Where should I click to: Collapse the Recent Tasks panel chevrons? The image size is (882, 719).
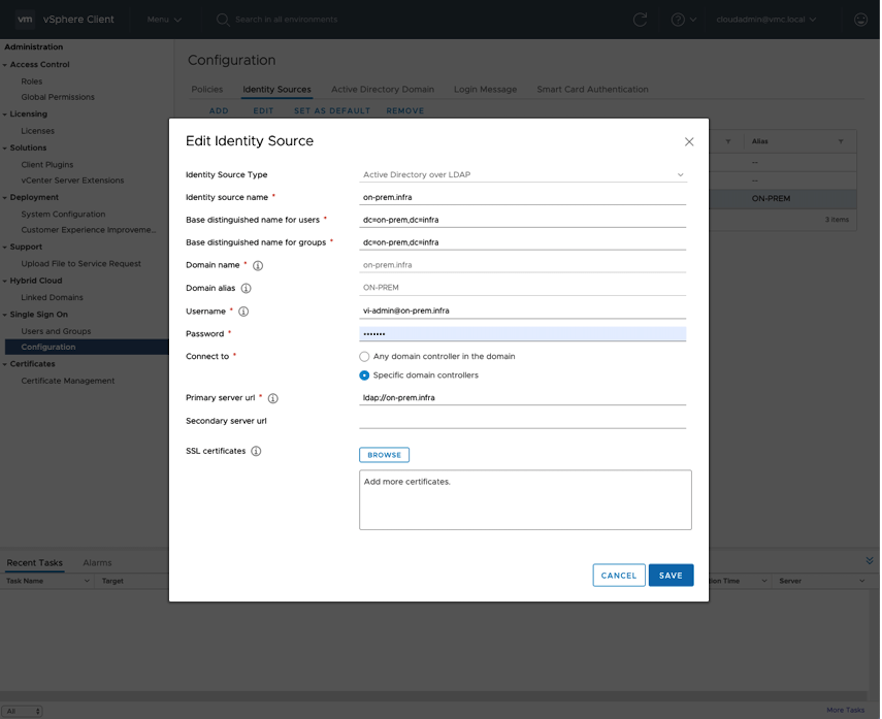870,560
